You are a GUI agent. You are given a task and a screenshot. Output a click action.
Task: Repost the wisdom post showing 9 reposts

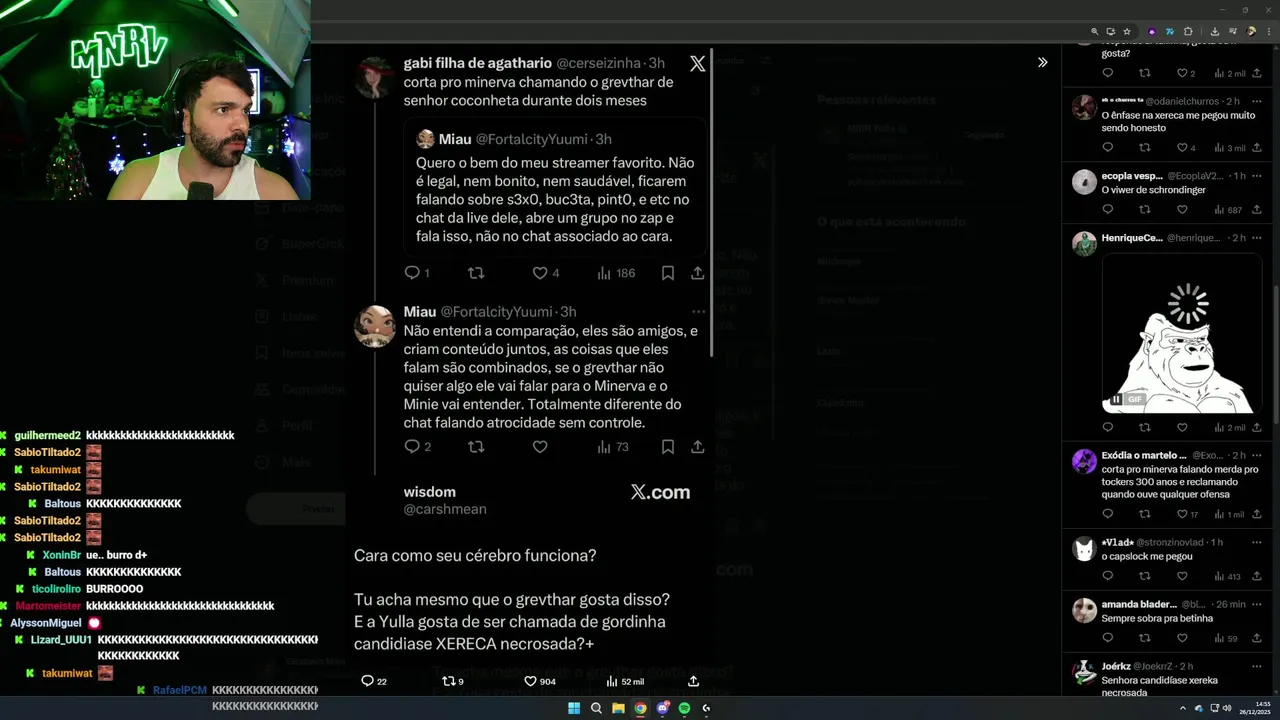(x=448, y=681)
